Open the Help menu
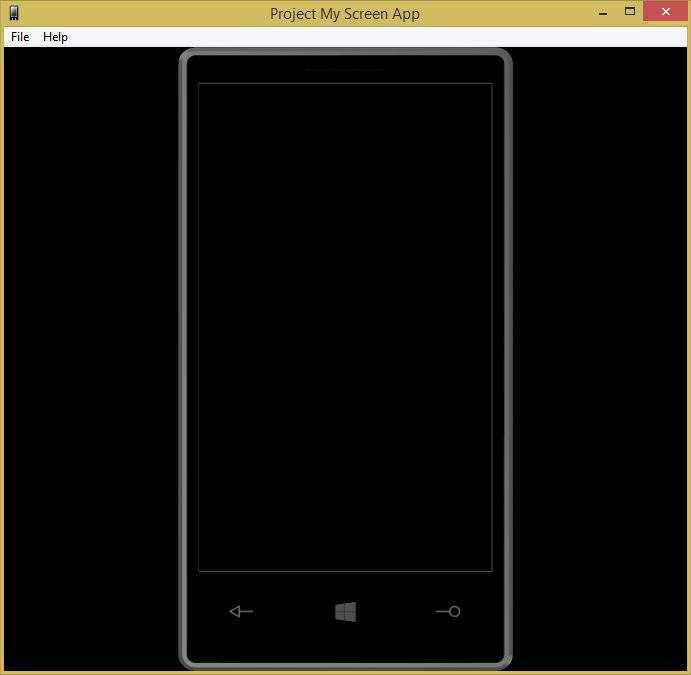This screenshot has height=675, width=691. point(56,37)
